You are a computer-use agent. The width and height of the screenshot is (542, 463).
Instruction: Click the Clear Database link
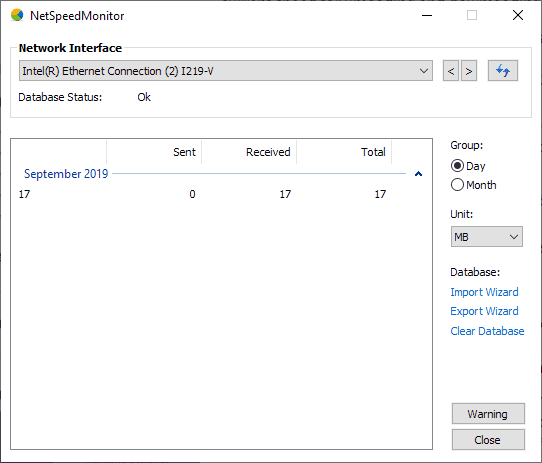pyautogui.click(x=487, y=331)
